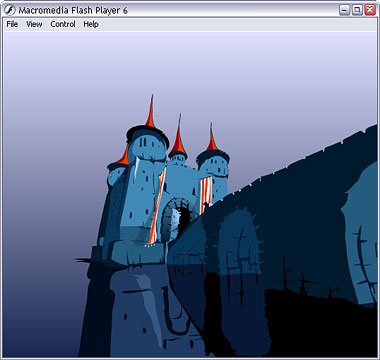
Task: Open the Control menu
Action: (63, 24)
